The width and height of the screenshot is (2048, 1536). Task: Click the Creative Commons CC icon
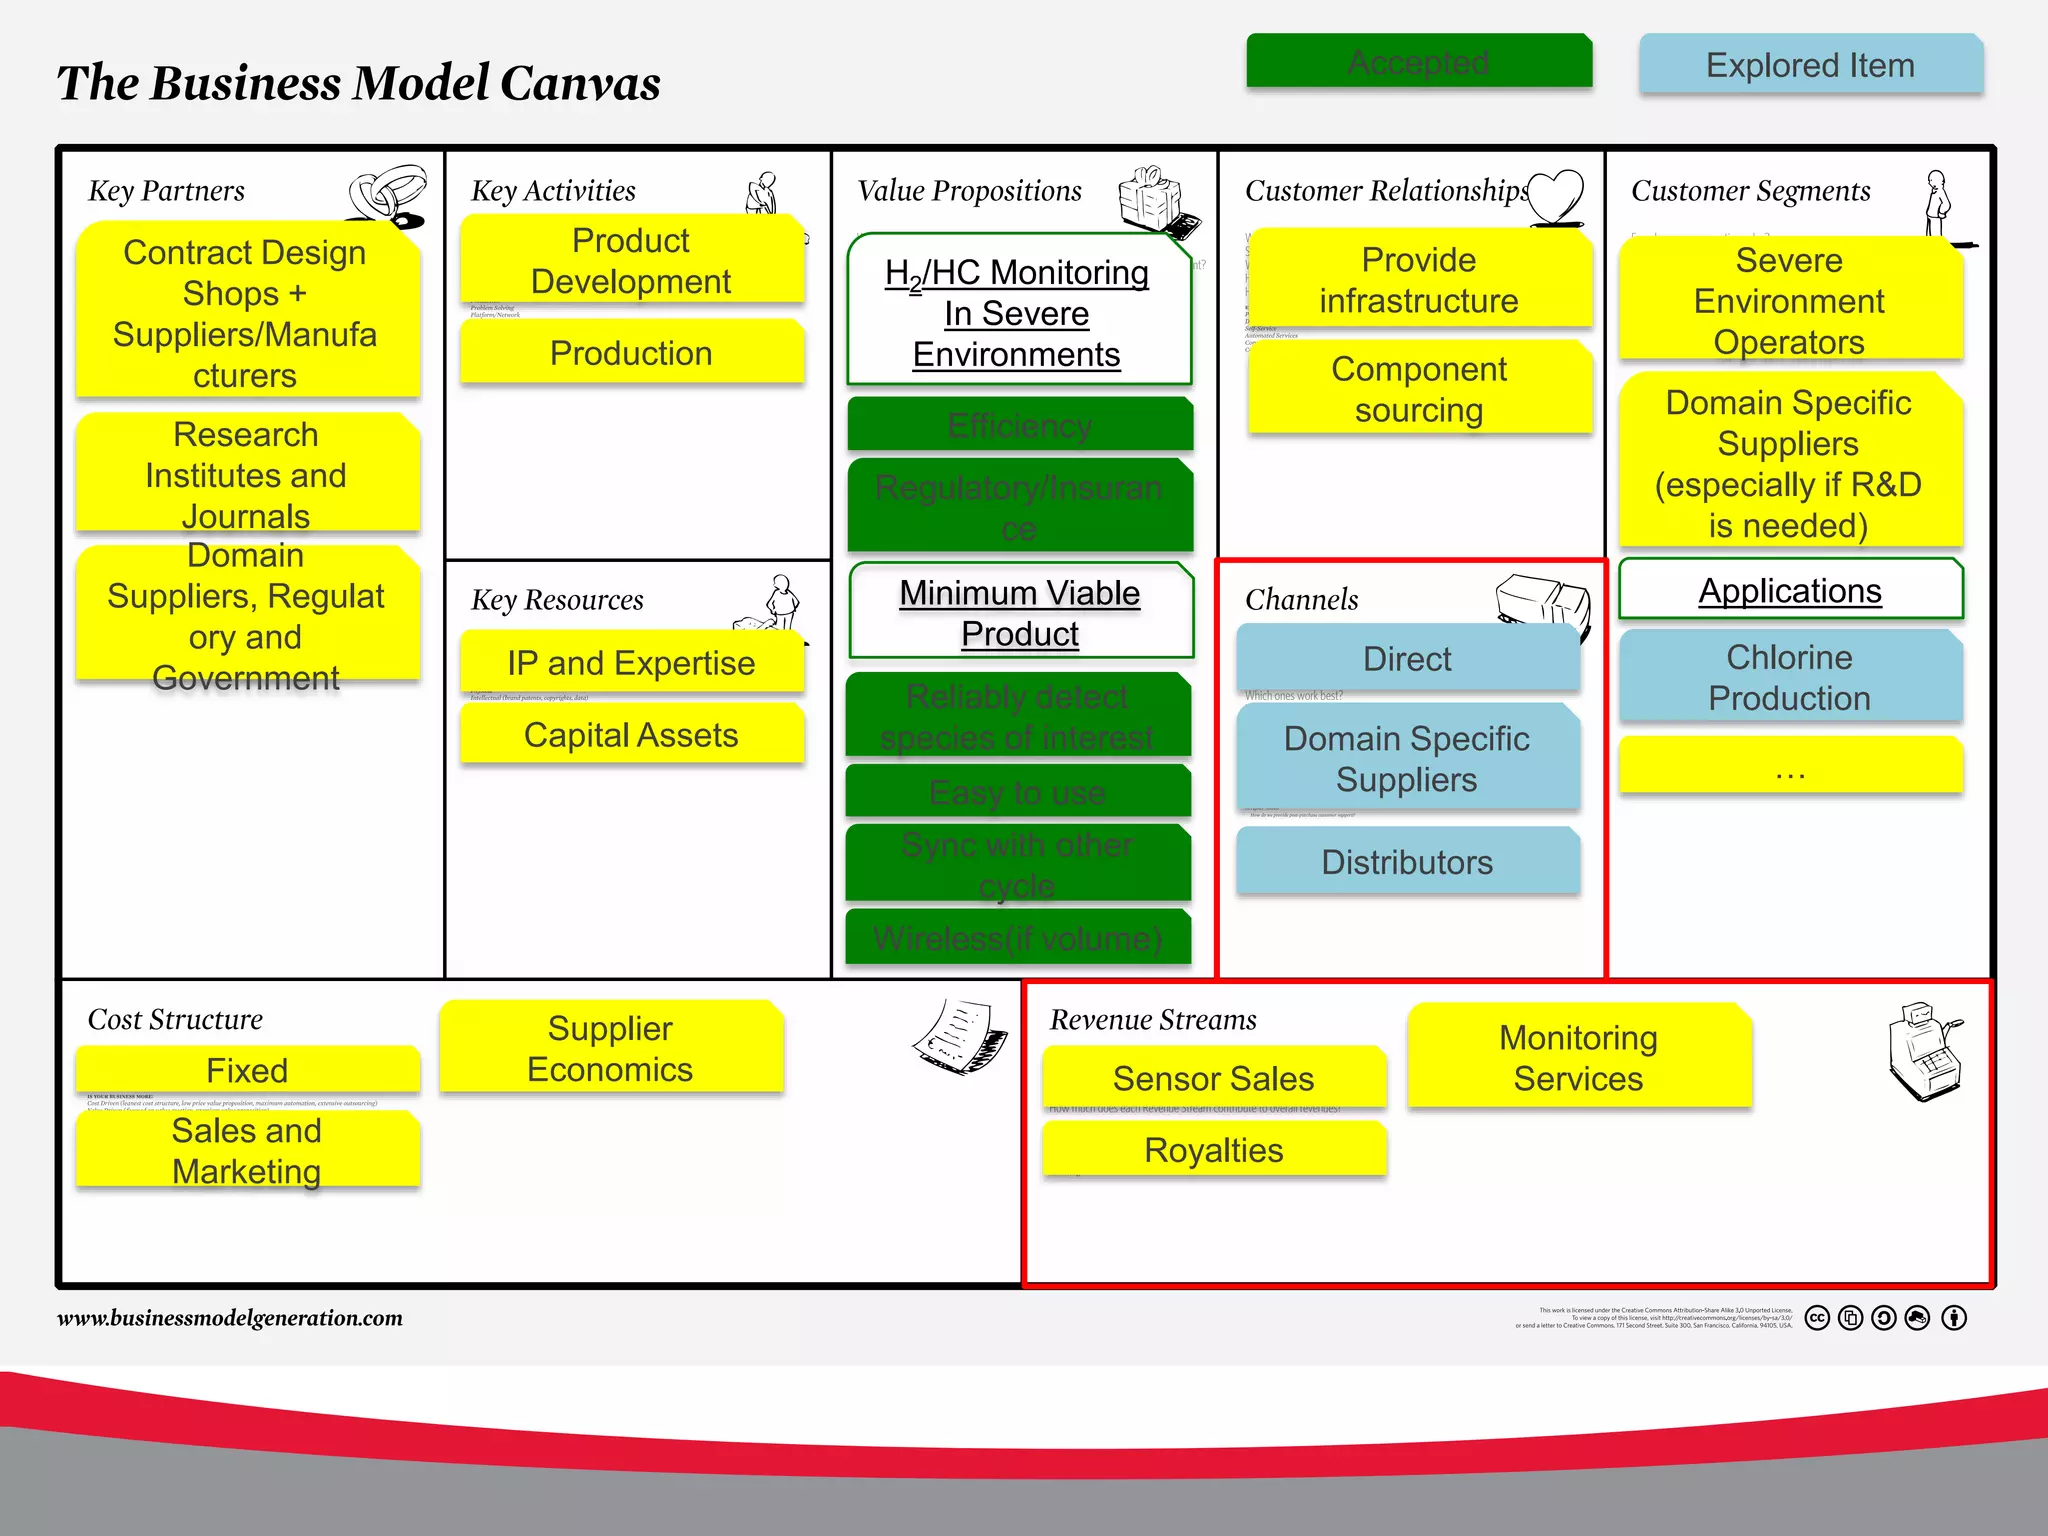[x=1817, y=1318]
